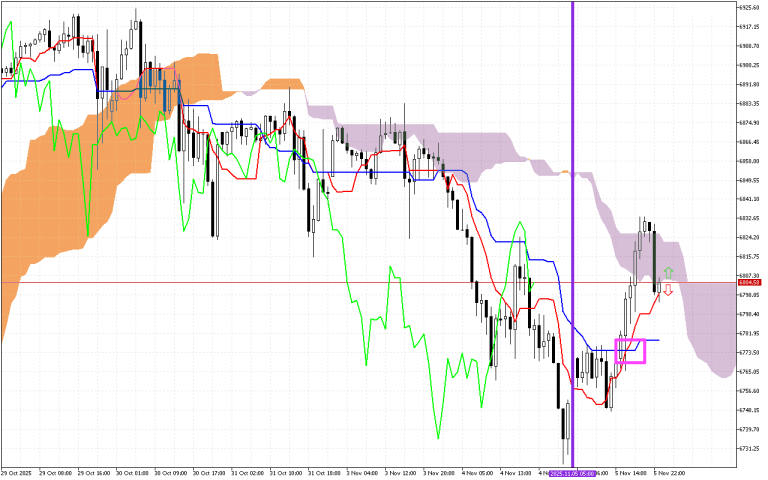The height and width of the screenshot is (480, 768).
Task: Click the 6773.50 price axis label
Action: click(750, 352)
